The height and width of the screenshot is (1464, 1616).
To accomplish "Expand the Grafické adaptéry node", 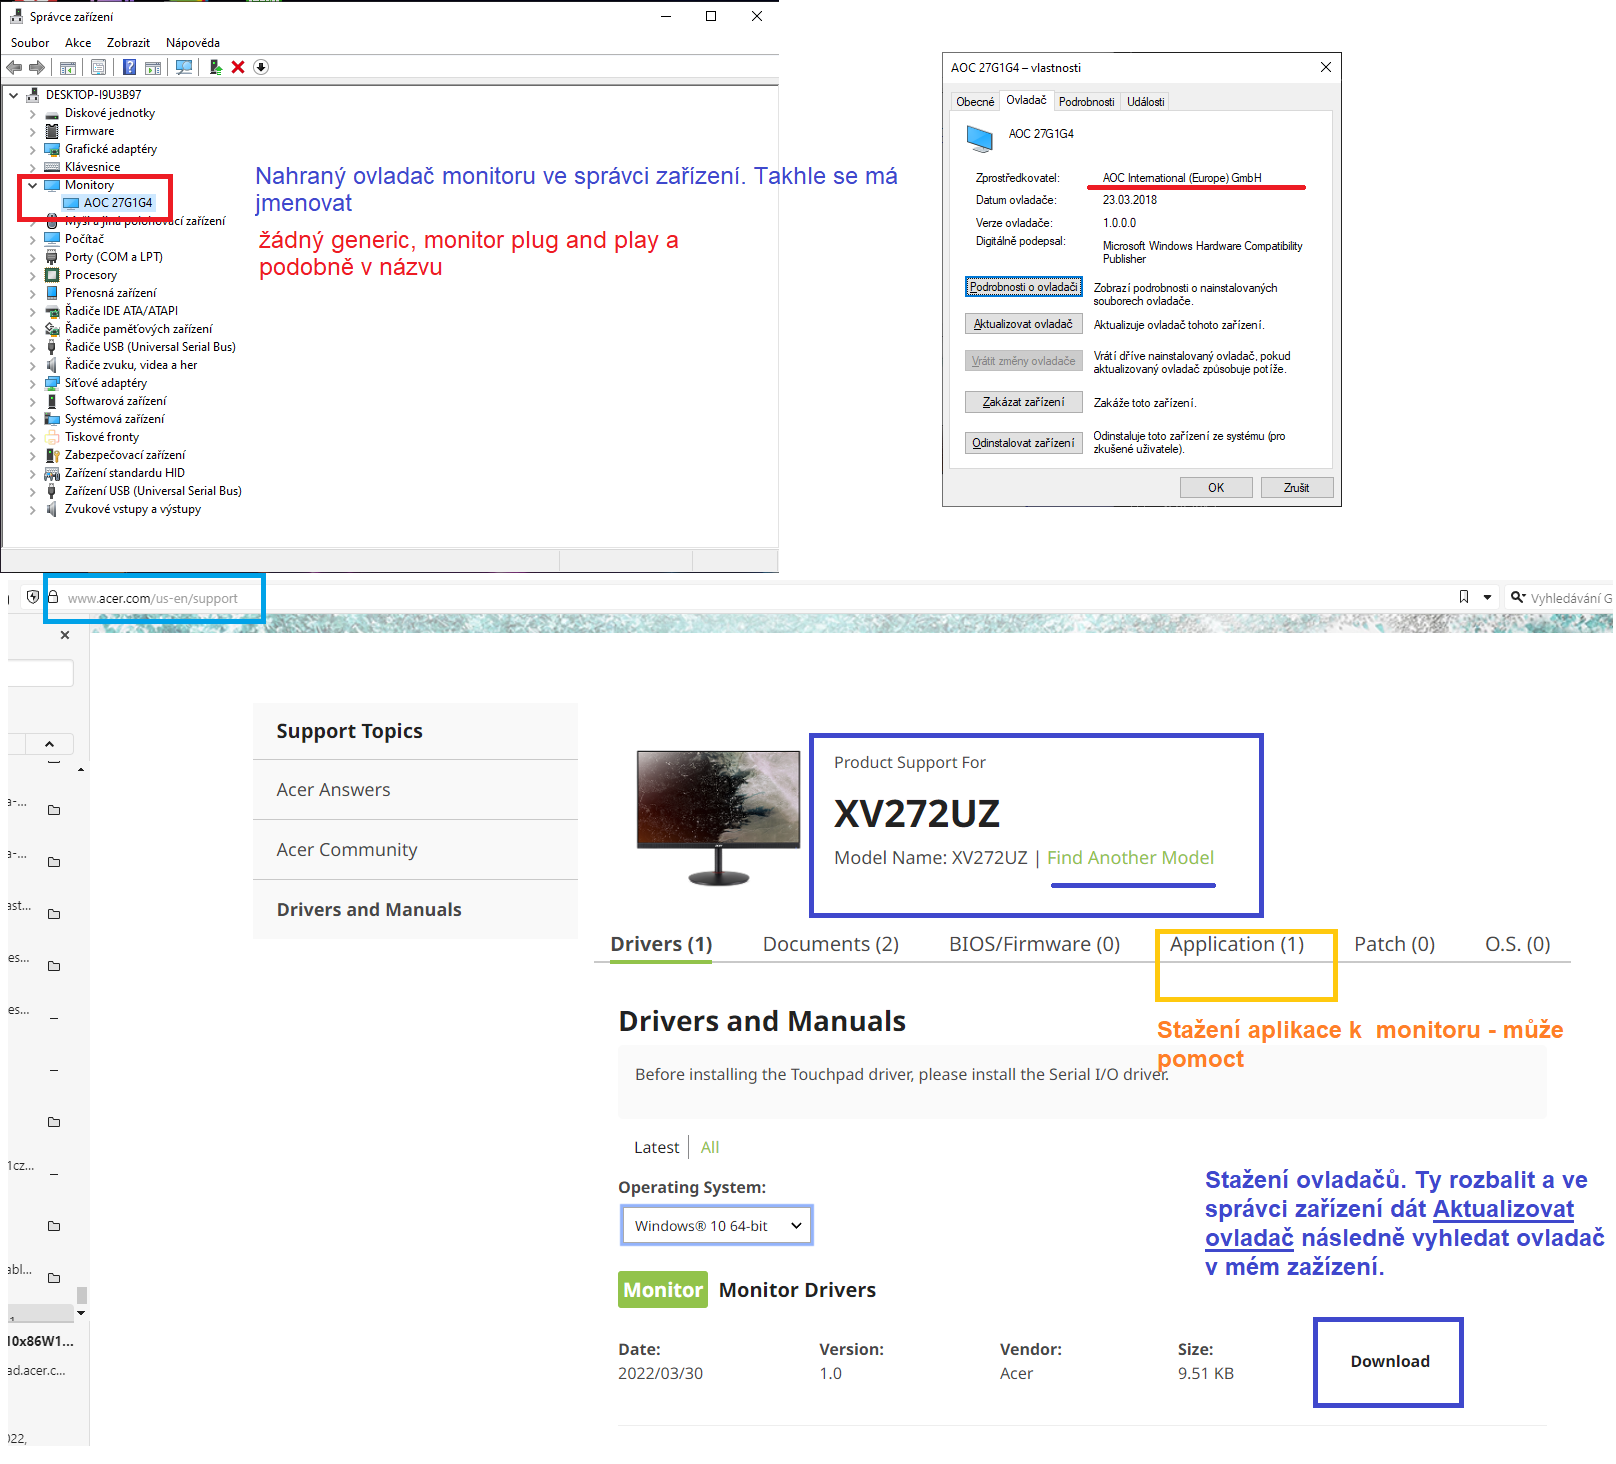I will click(x=32, y=149).
